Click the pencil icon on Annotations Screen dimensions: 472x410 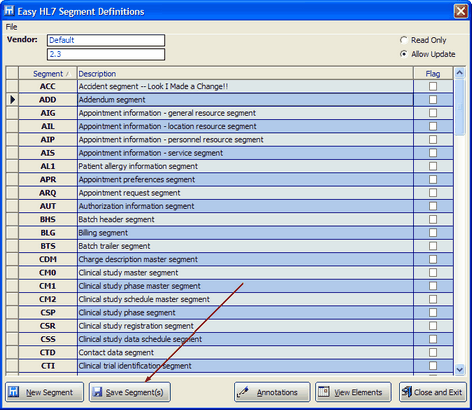243,392
